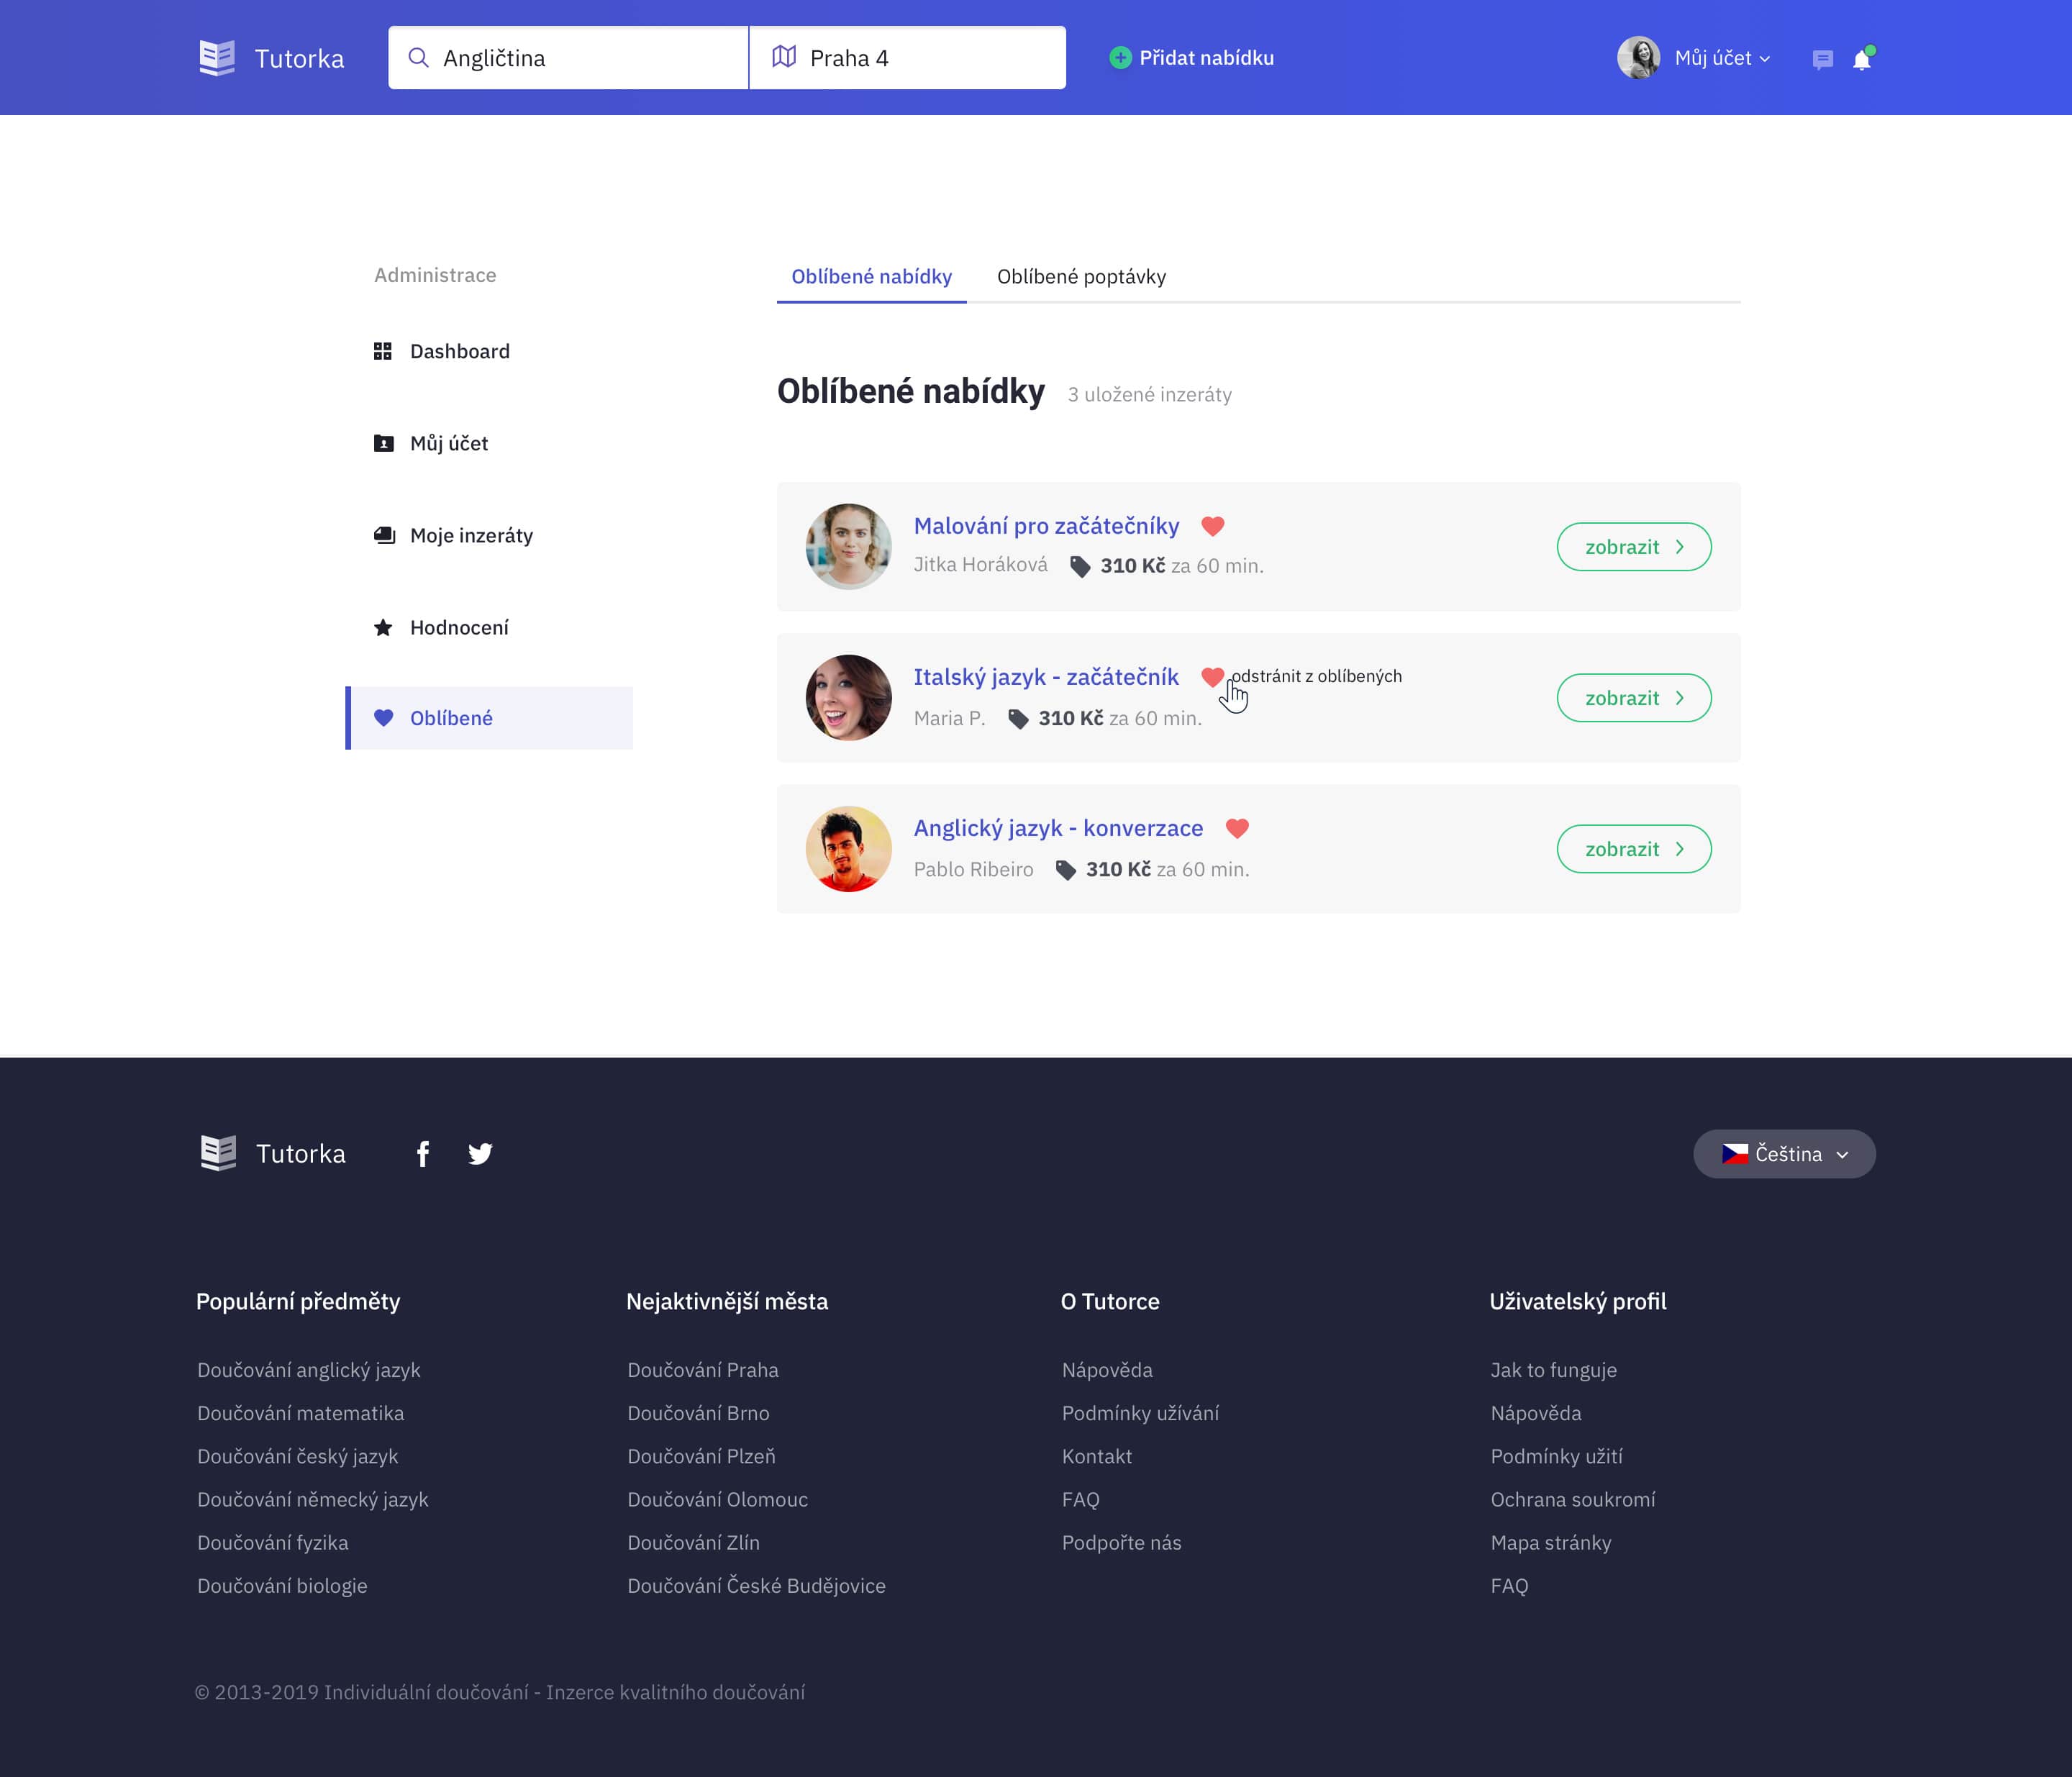Open Doučování Brno footer link
Image resolution: width=2072 pixels, height=1777 pixels.
(698, 1413)
